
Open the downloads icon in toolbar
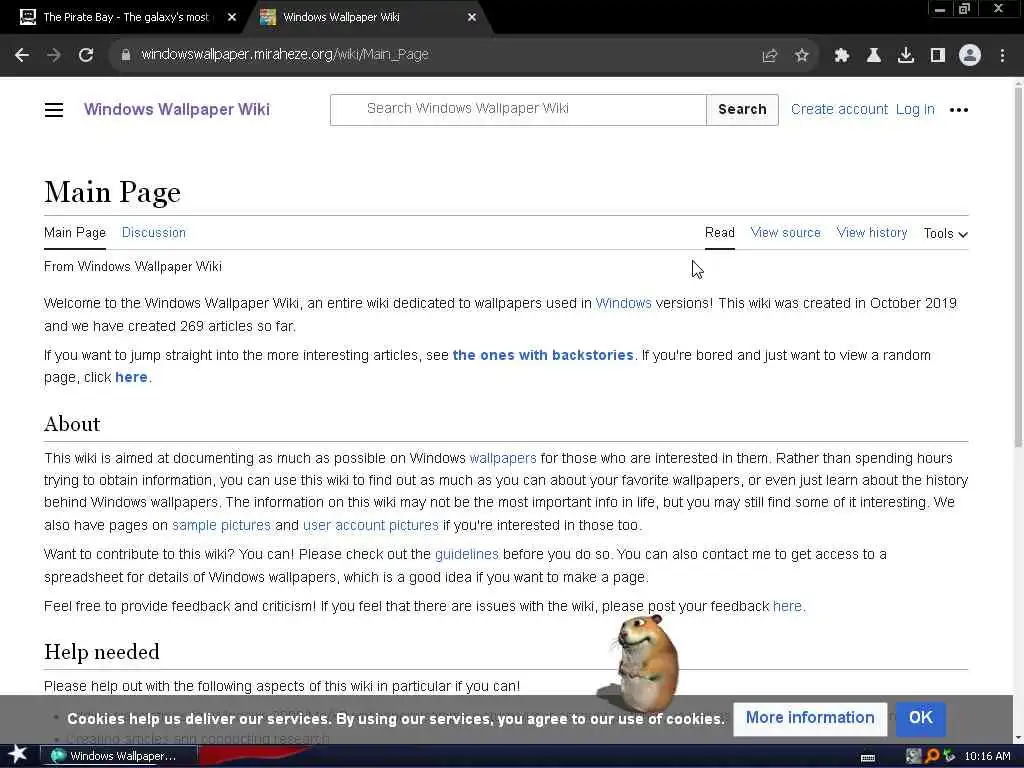coord(906,56)
